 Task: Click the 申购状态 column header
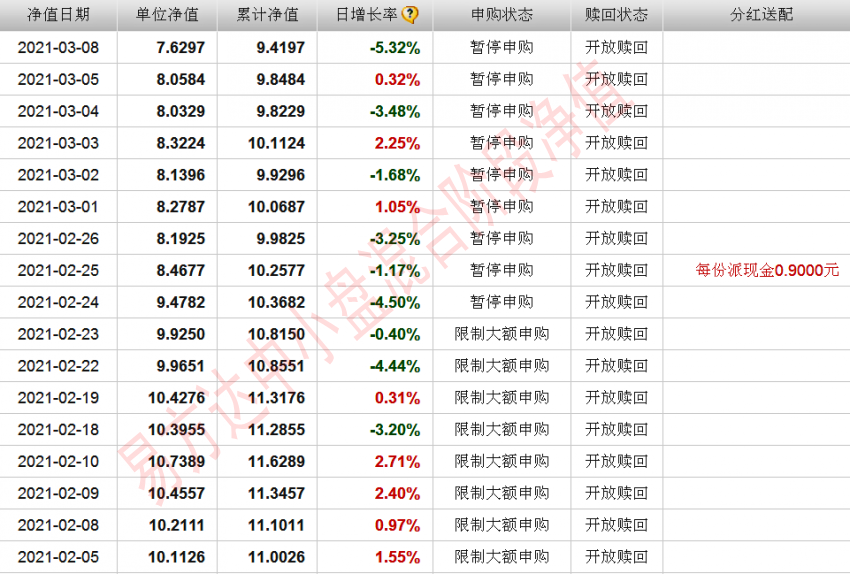(x=502, y=15)
